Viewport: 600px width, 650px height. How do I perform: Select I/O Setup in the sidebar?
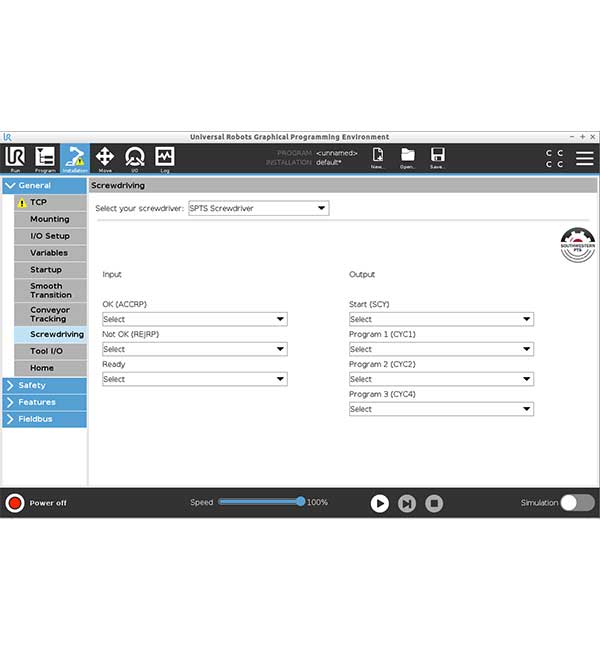[x=50, y=236]
